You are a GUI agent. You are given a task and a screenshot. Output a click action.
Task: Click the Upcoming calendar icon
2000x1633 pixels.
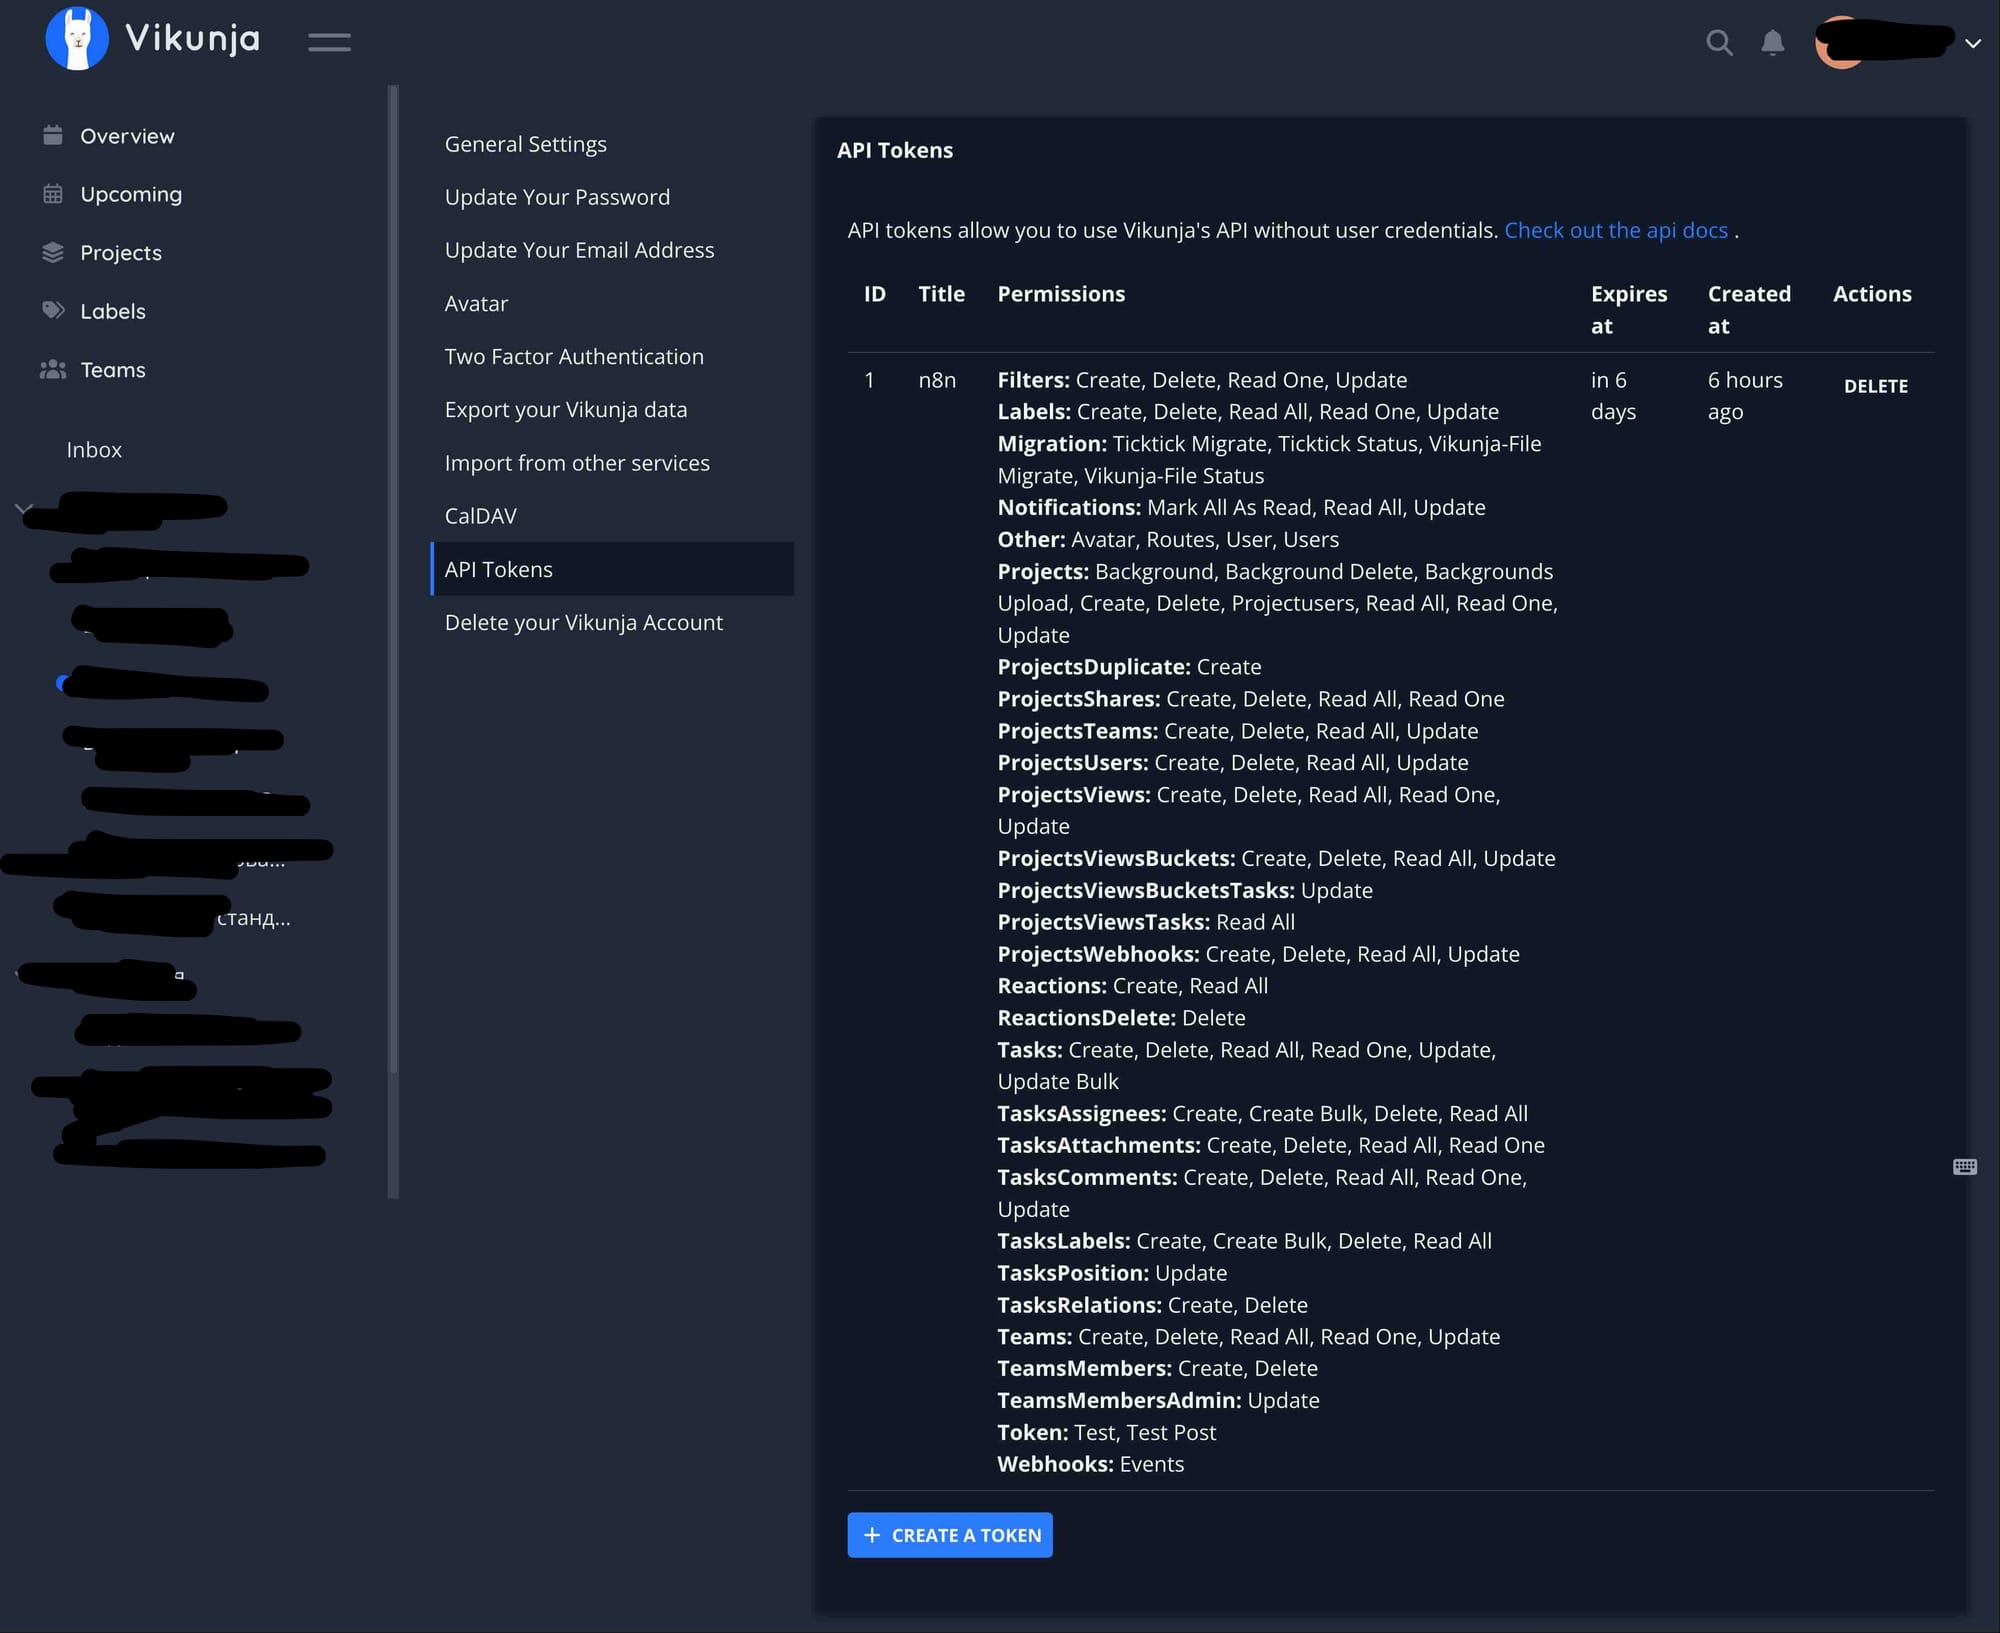point(53,194)
